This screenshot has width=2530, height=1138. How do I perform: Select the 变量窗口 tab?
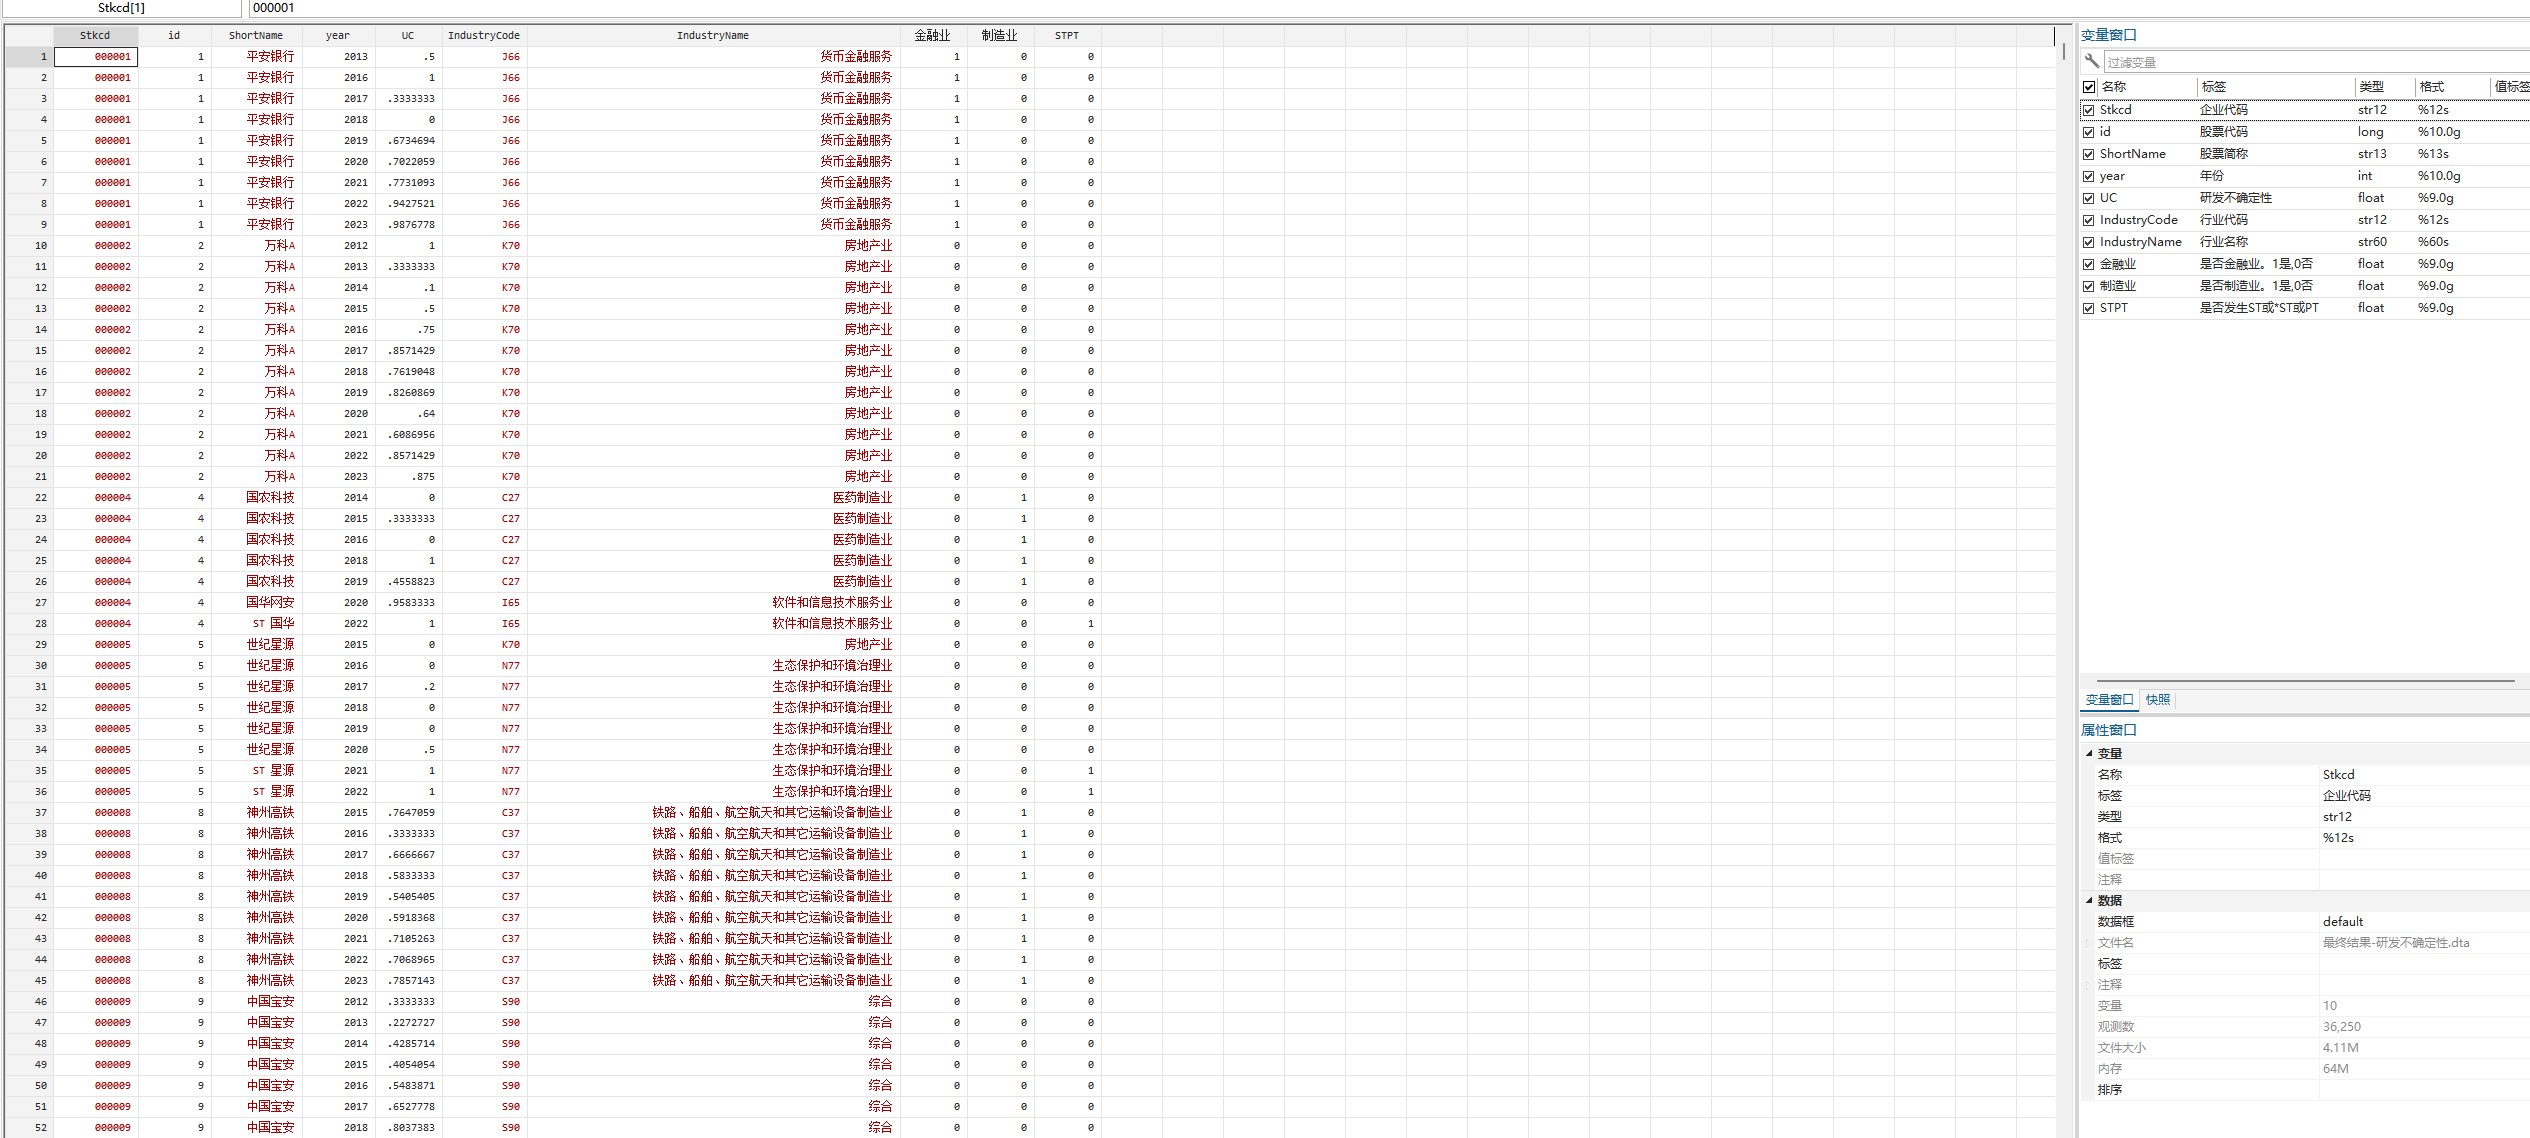click(x=2108, y=700)
